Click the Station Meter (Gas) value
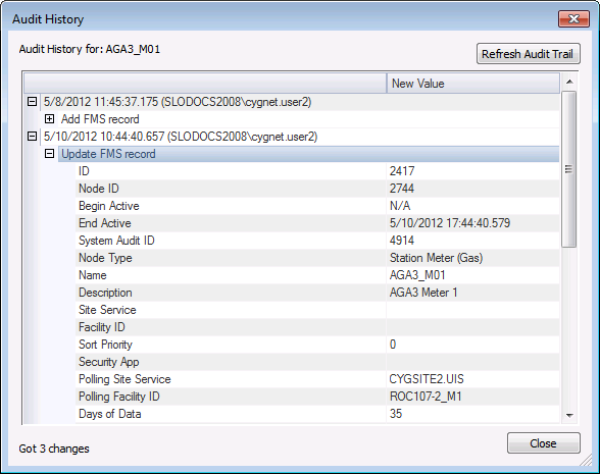 click(x=436, y=258)
